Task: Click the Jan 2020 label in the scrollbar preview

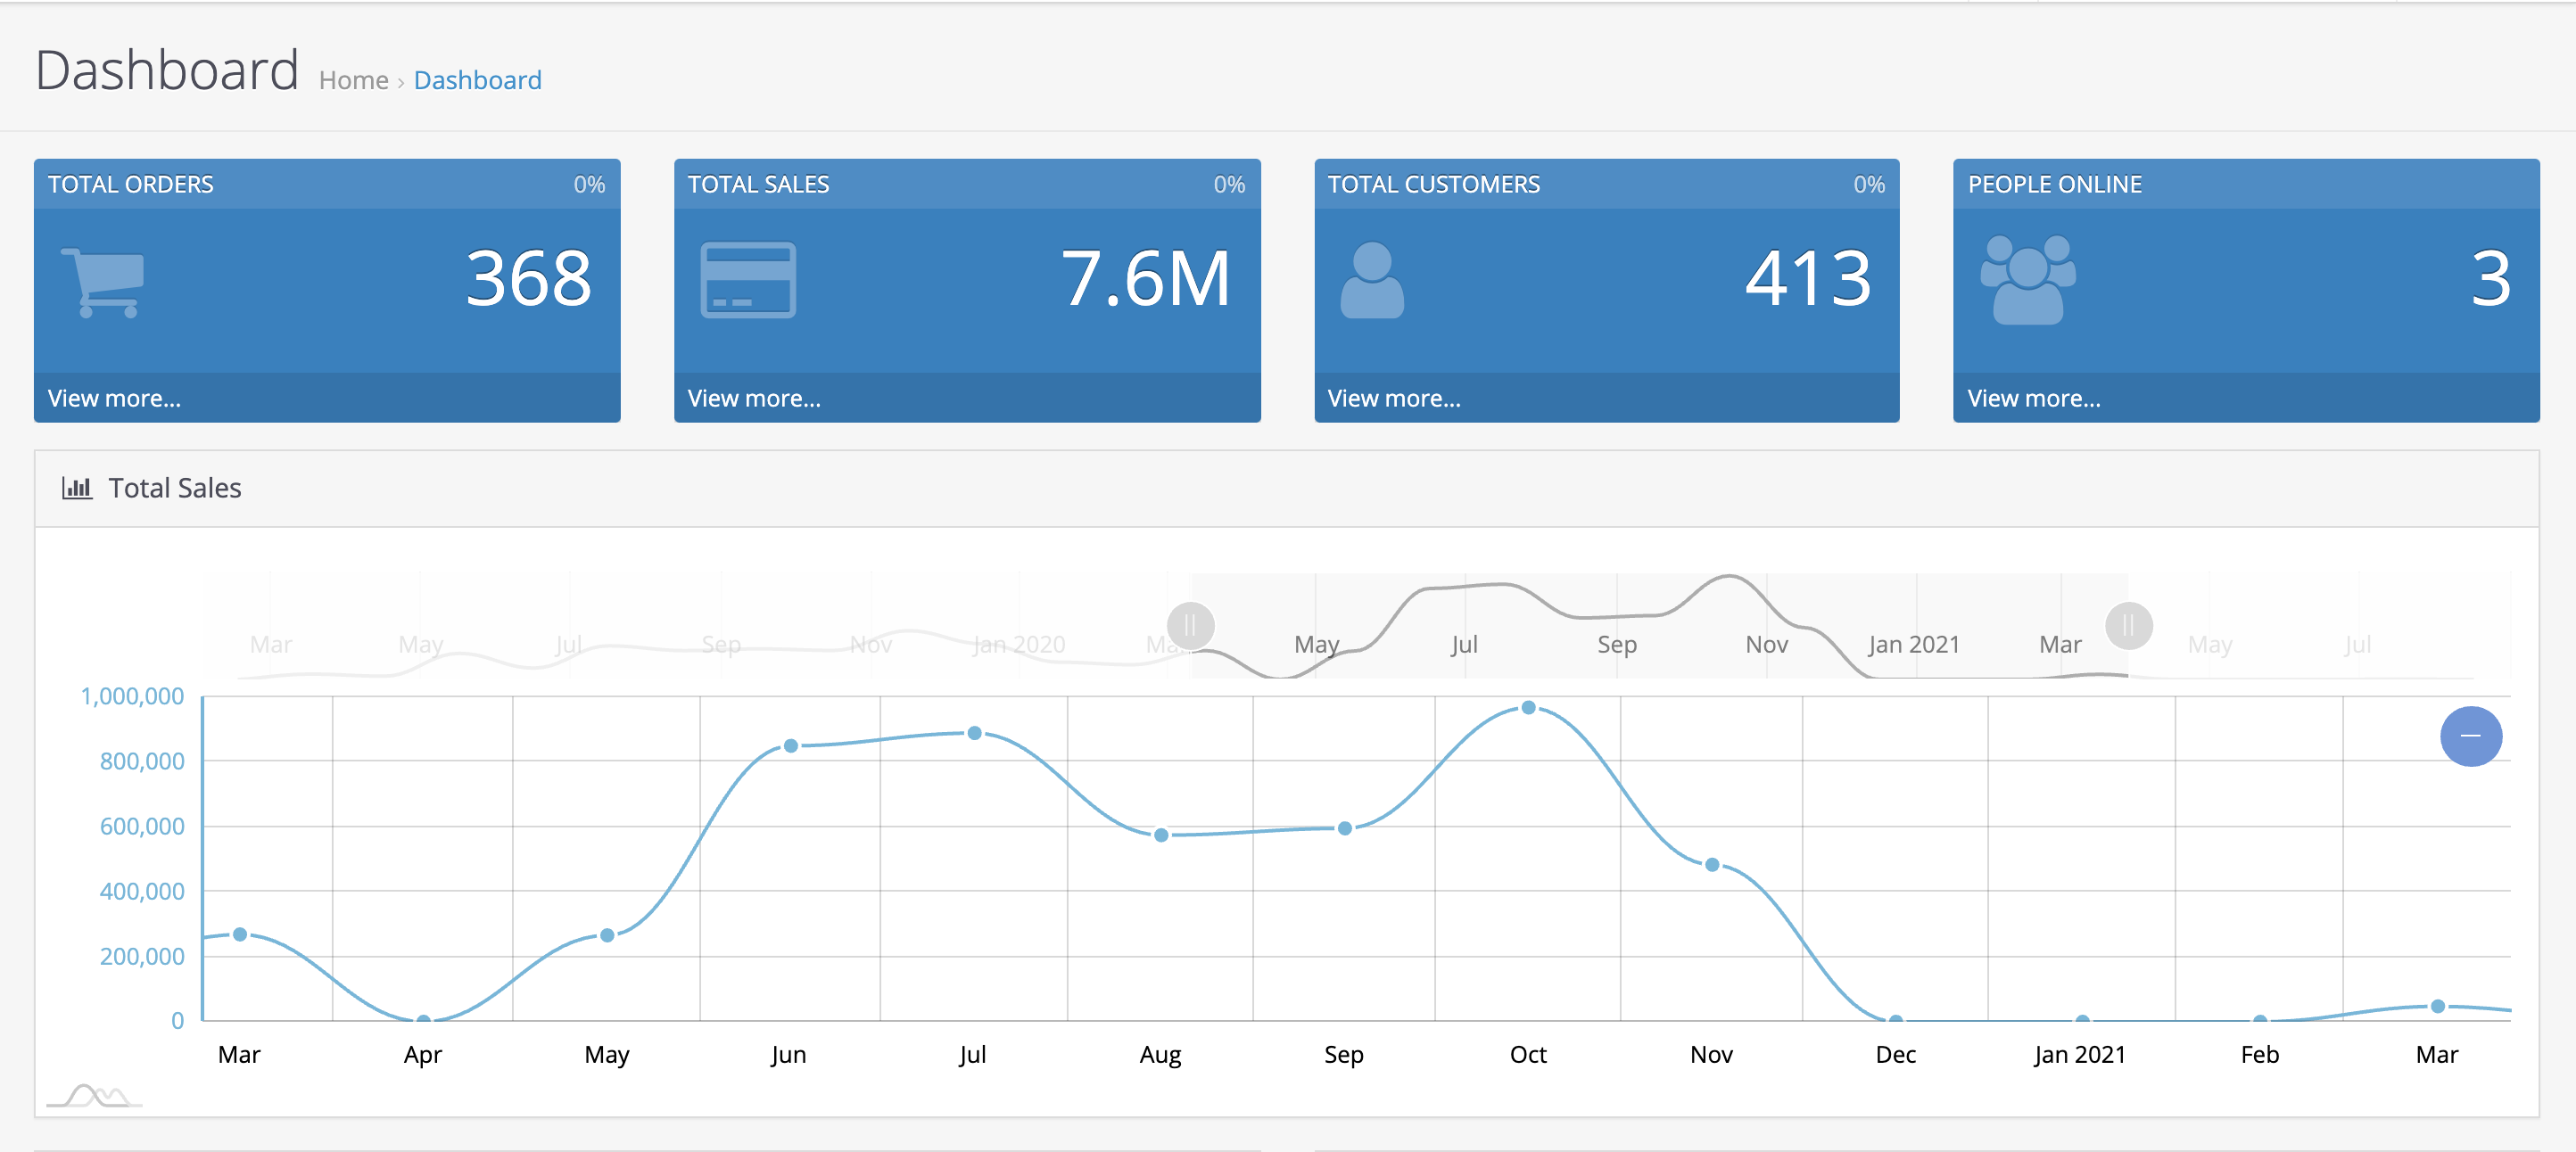Action: click(x=1019, y=645)
